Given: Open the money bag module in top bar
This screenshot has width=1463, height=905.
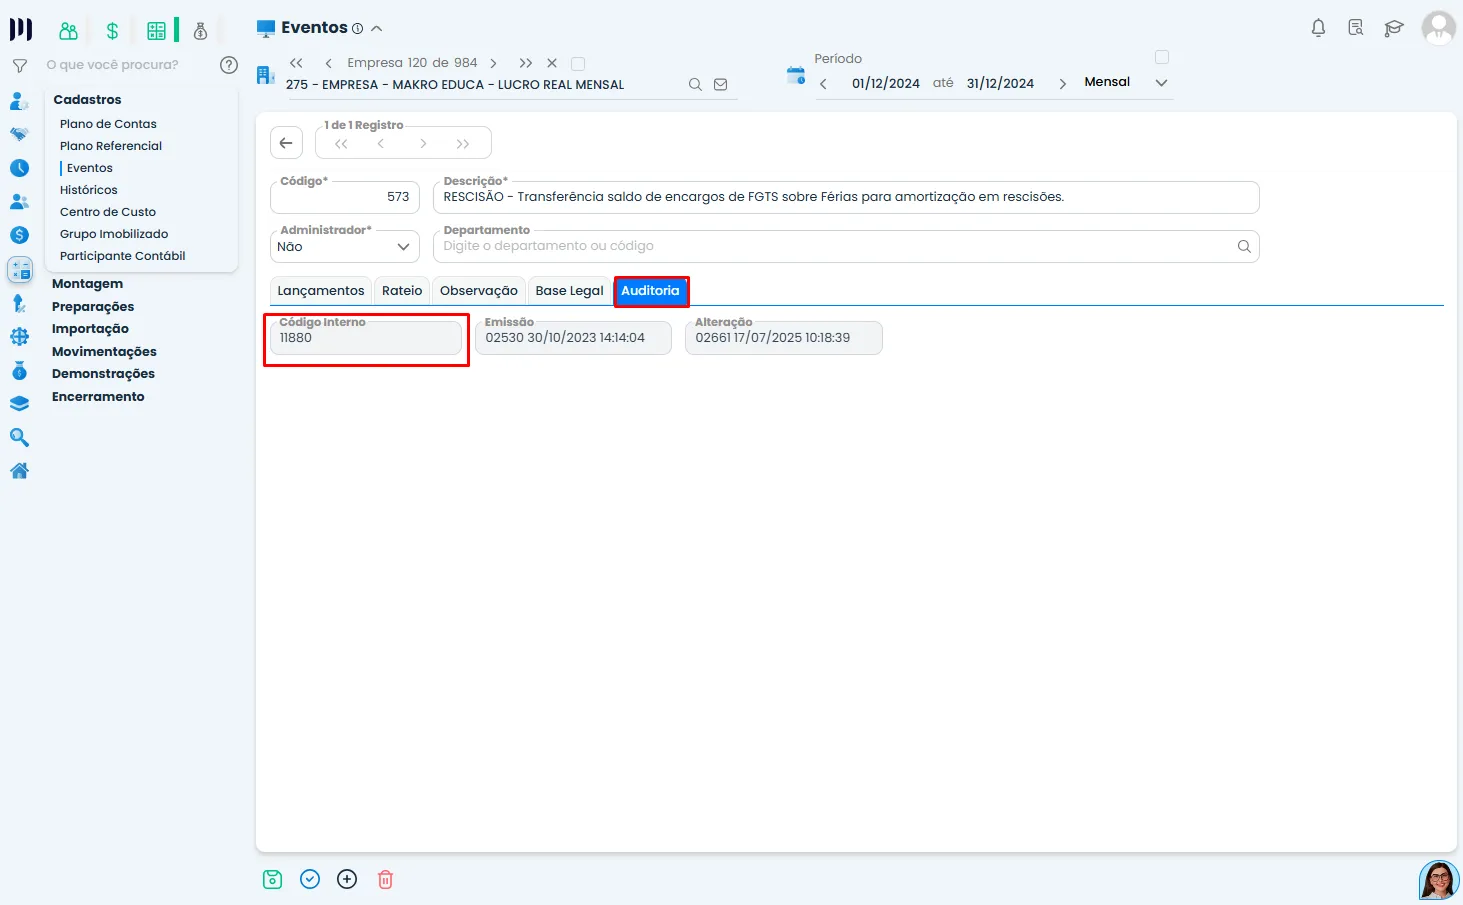Looking at the screenshot, I should (x=200, y=31).
